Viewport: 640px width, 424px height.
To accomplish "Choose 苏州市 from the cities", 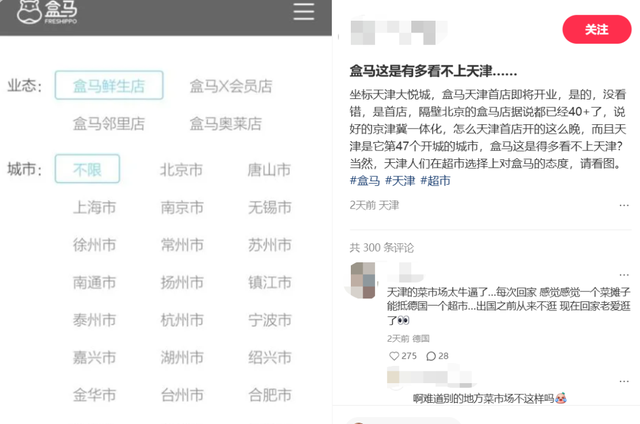I will [269, 245].
